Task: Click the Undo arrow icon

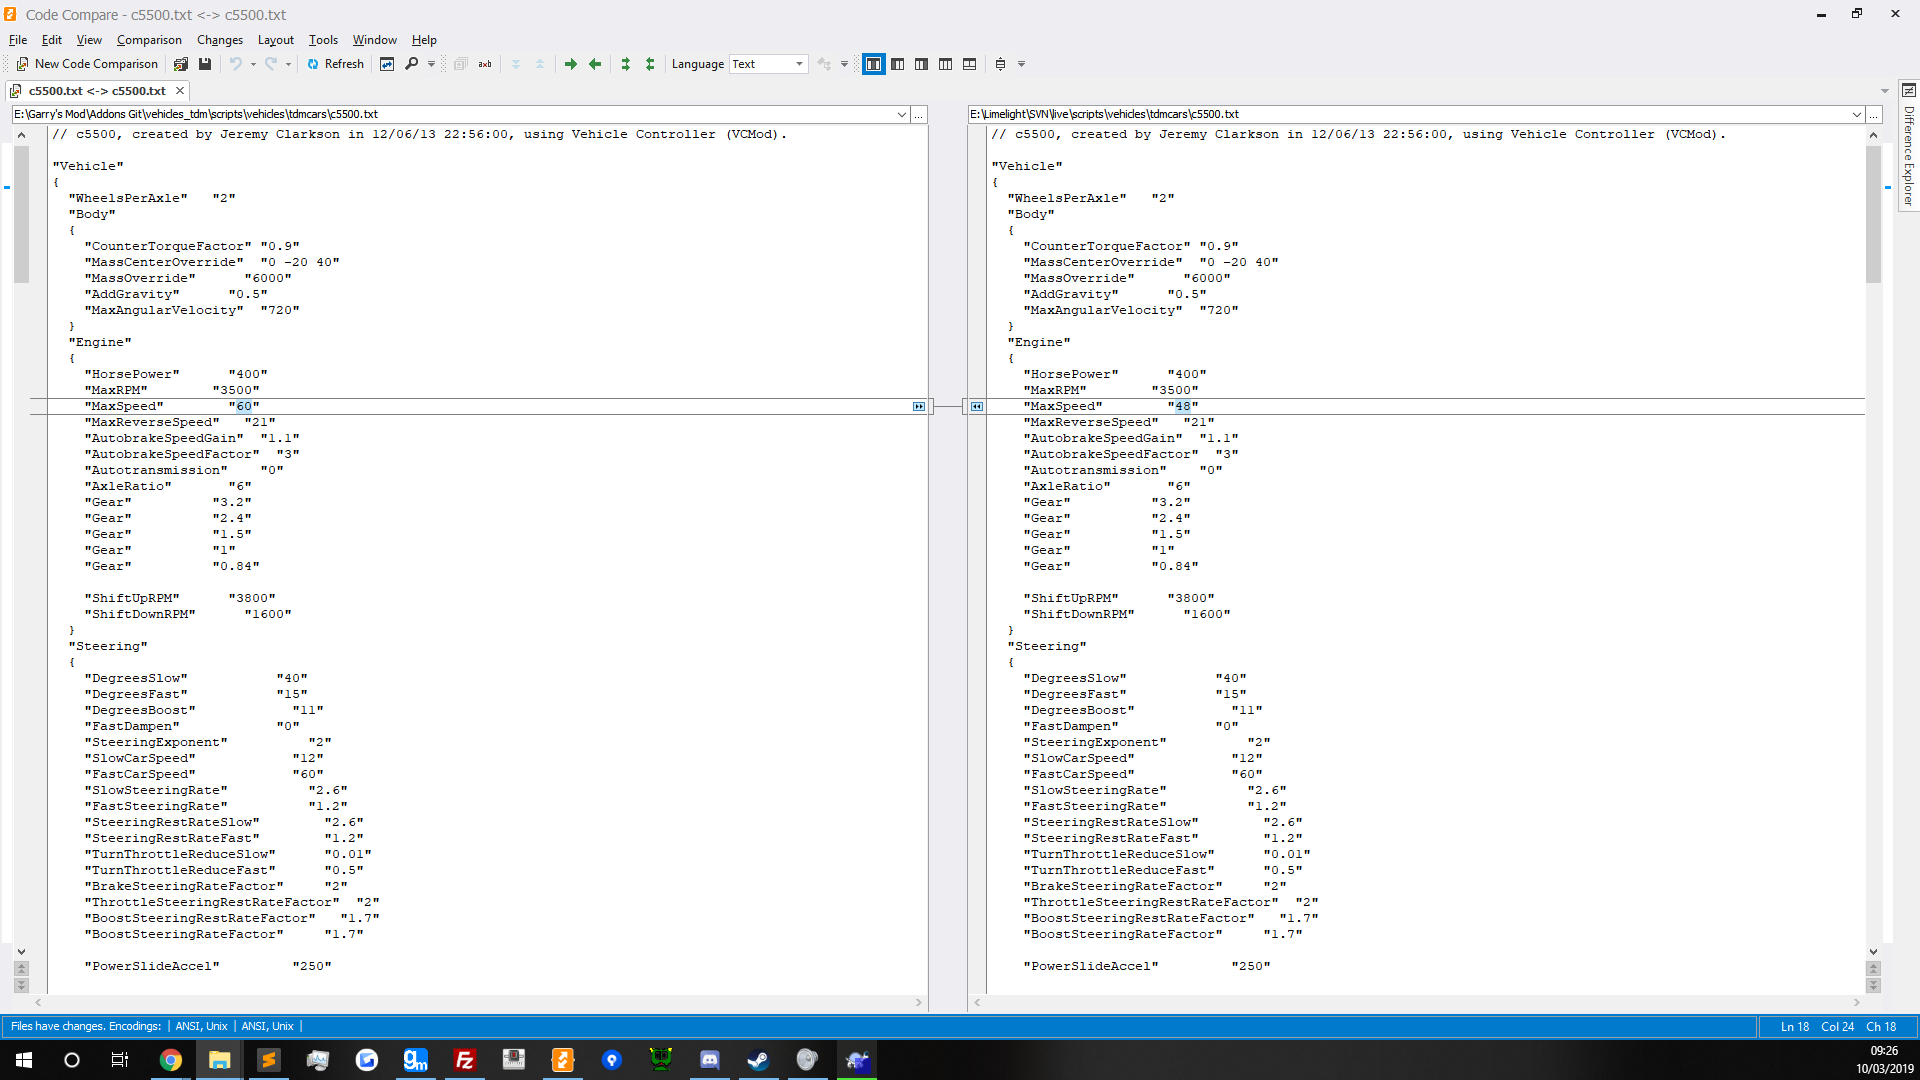Action: pos(236,64)
